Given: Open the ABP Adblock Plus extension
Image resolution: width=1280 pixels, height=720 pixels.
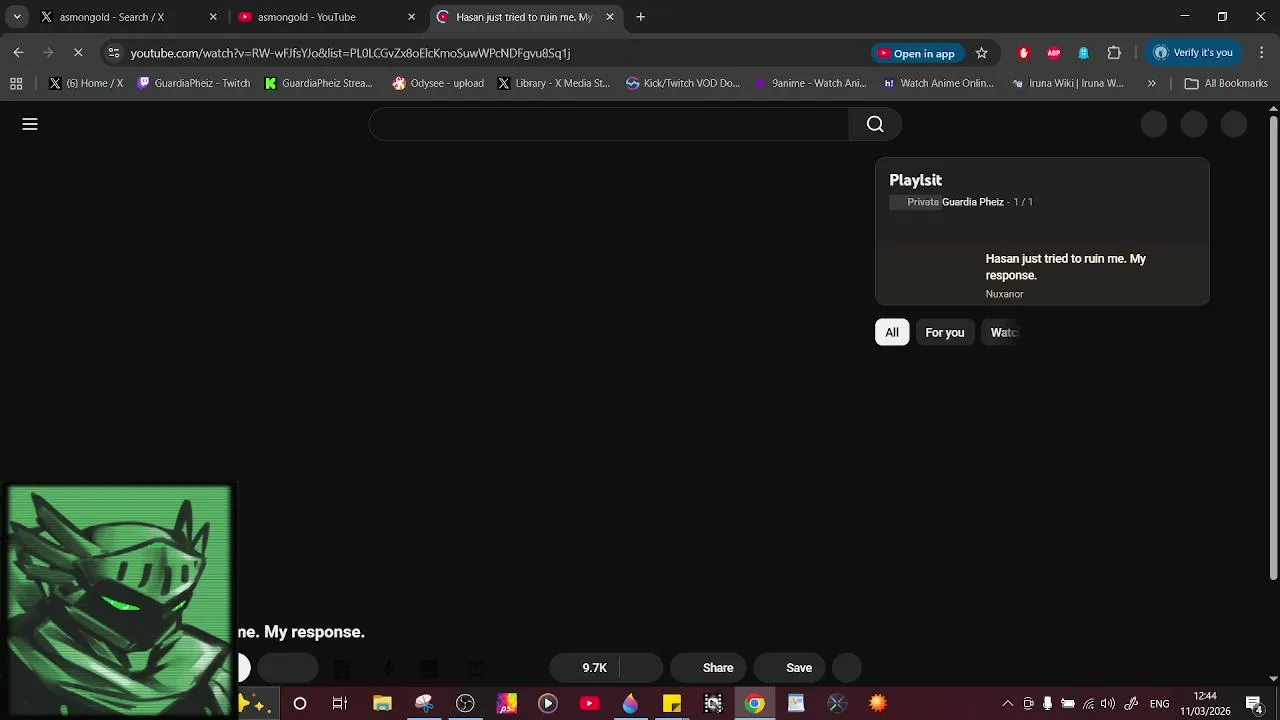Looking at the screenshot, I should click(x=1053, y=53).
